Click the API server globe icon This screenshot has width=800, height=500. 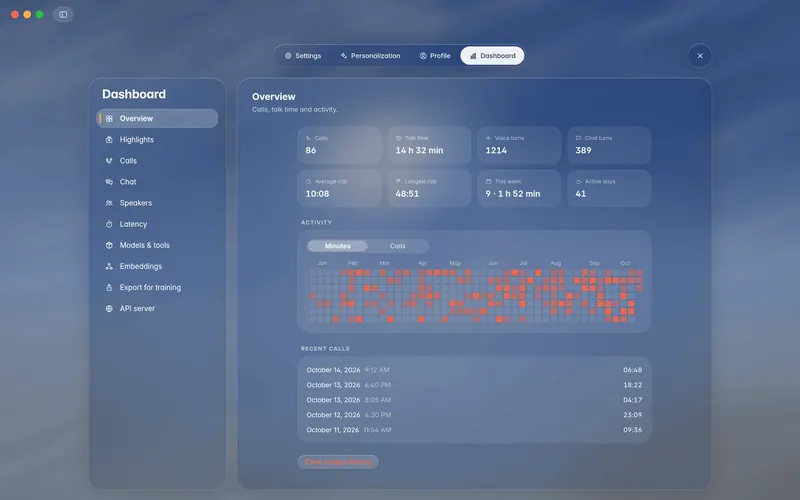pyautogui.click(x=109, y=309)
